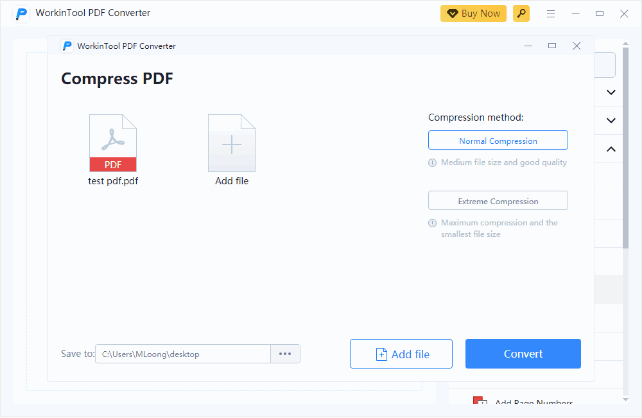Expand the first sidebar chevron section

coord(611,92)
